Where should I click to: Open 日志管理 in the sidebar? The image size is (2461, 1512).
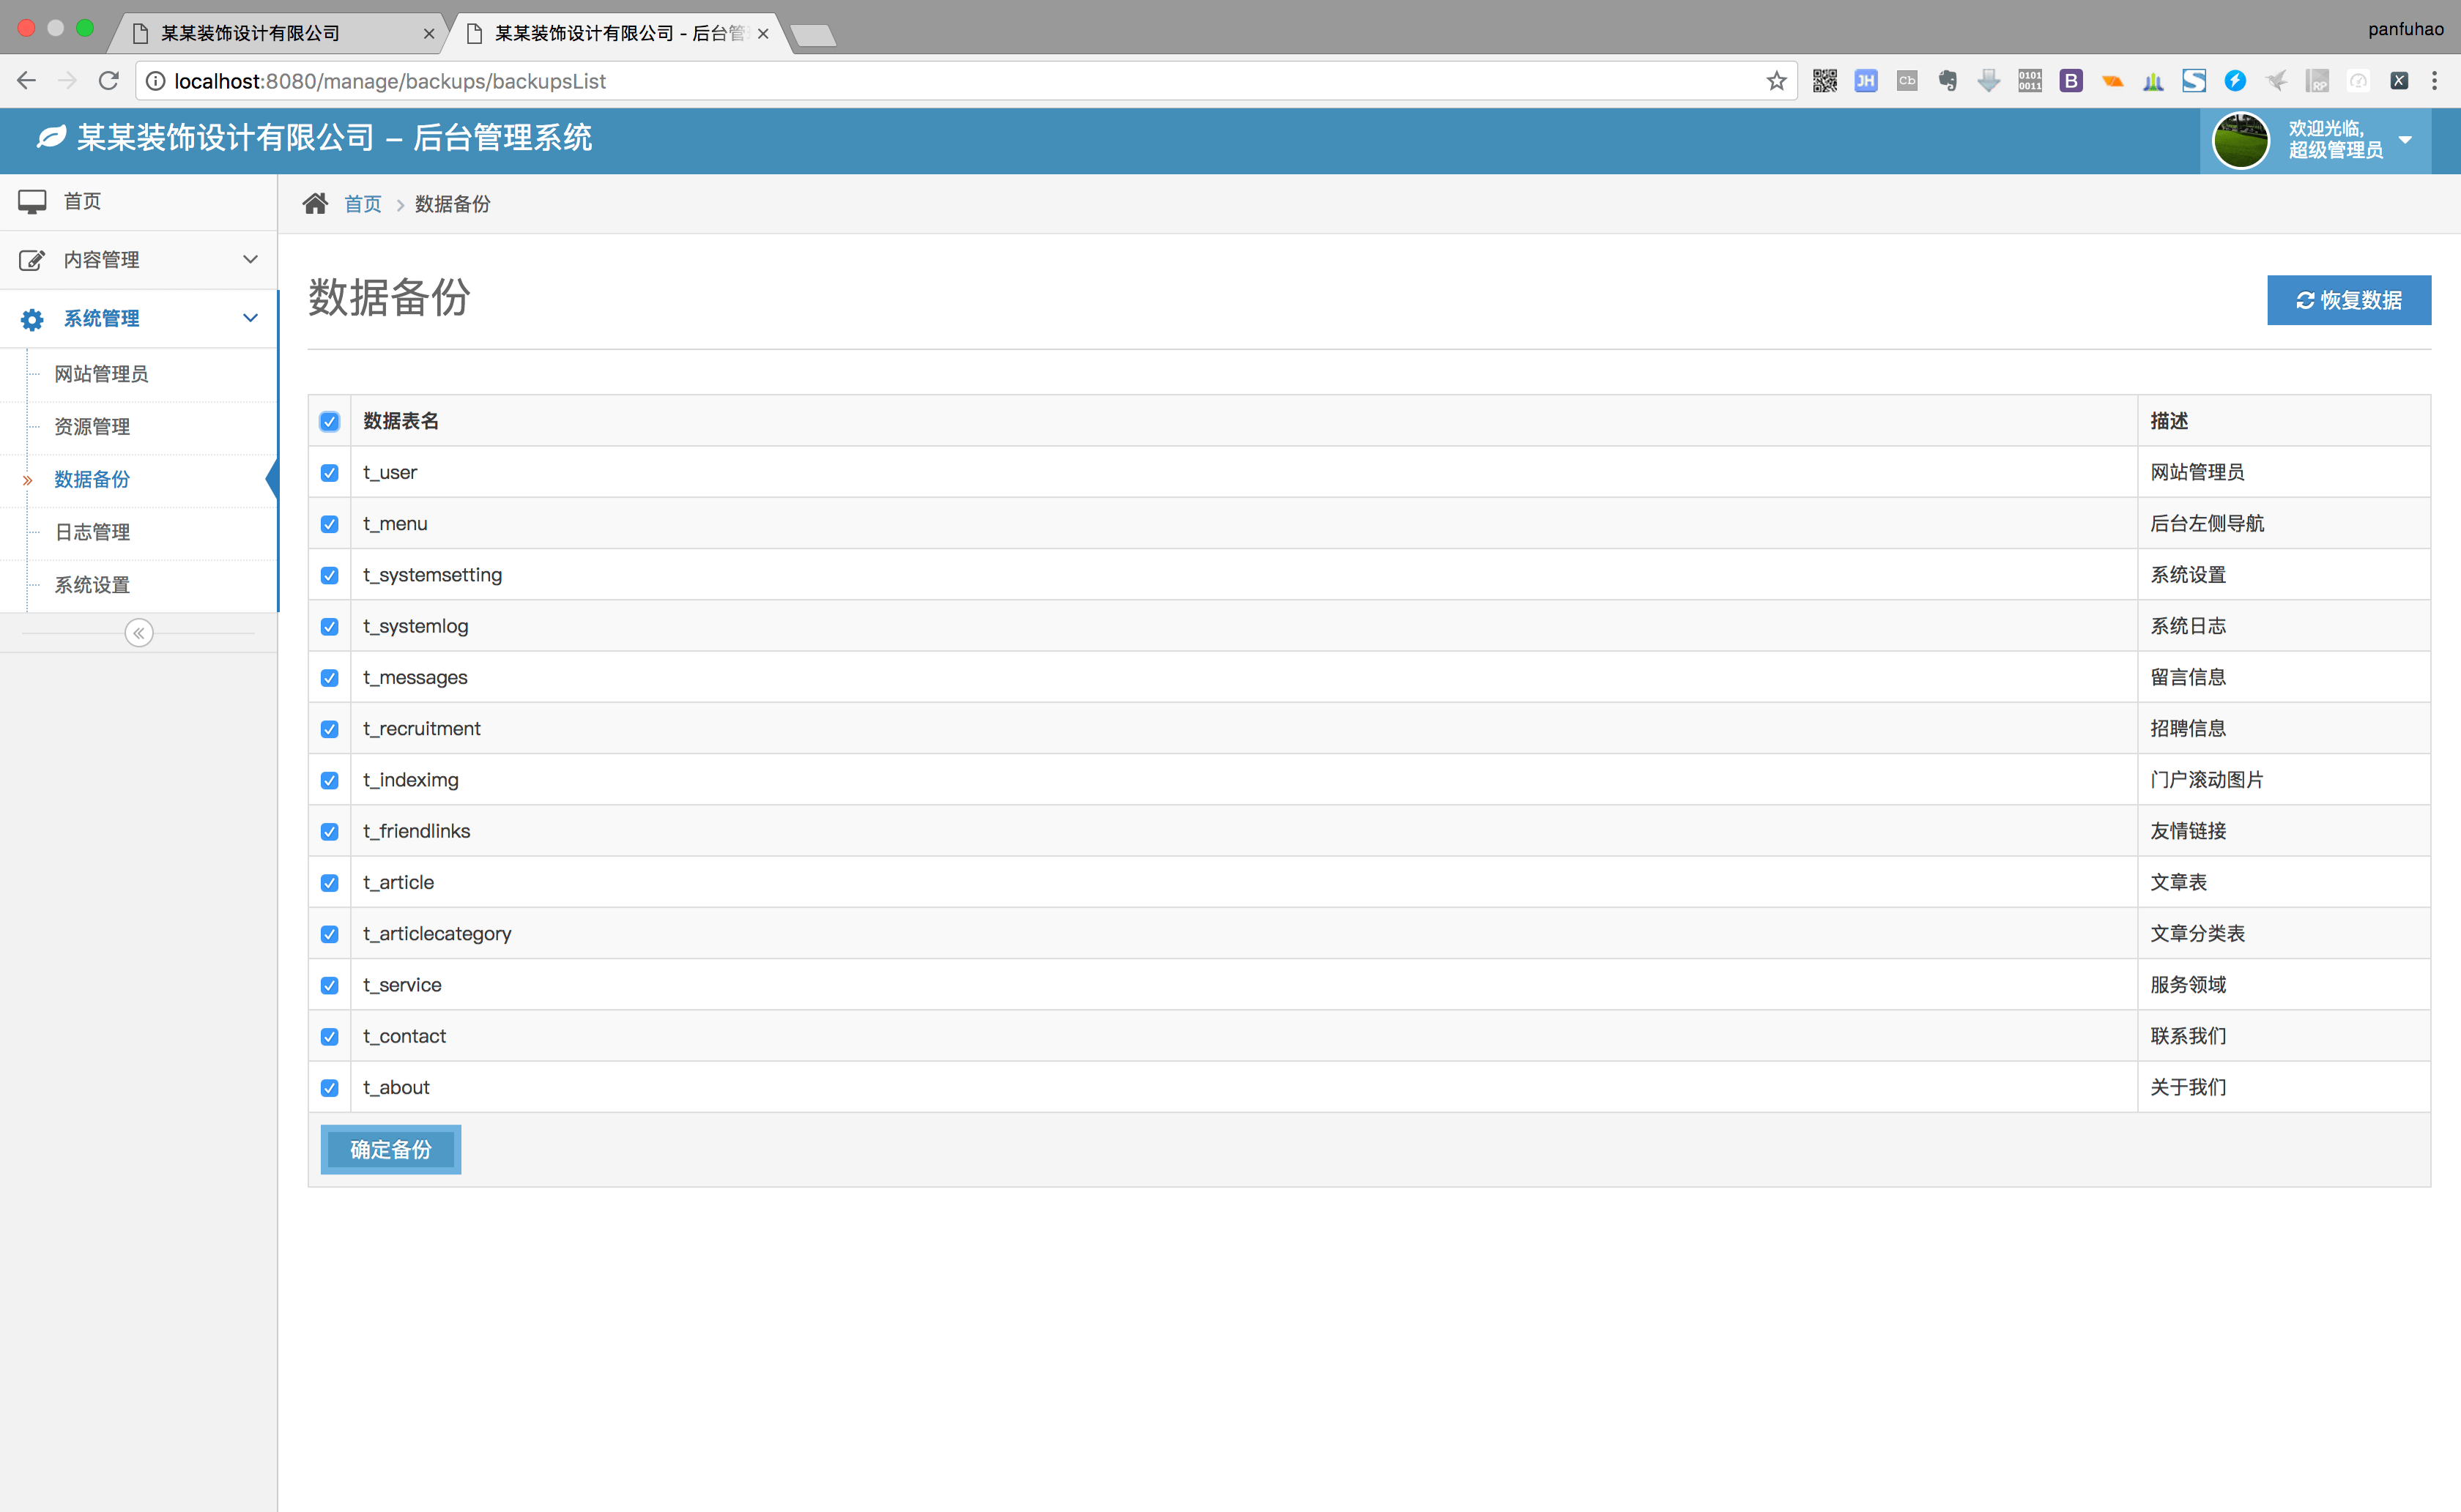pyautogui.click(x=92, y=532)
